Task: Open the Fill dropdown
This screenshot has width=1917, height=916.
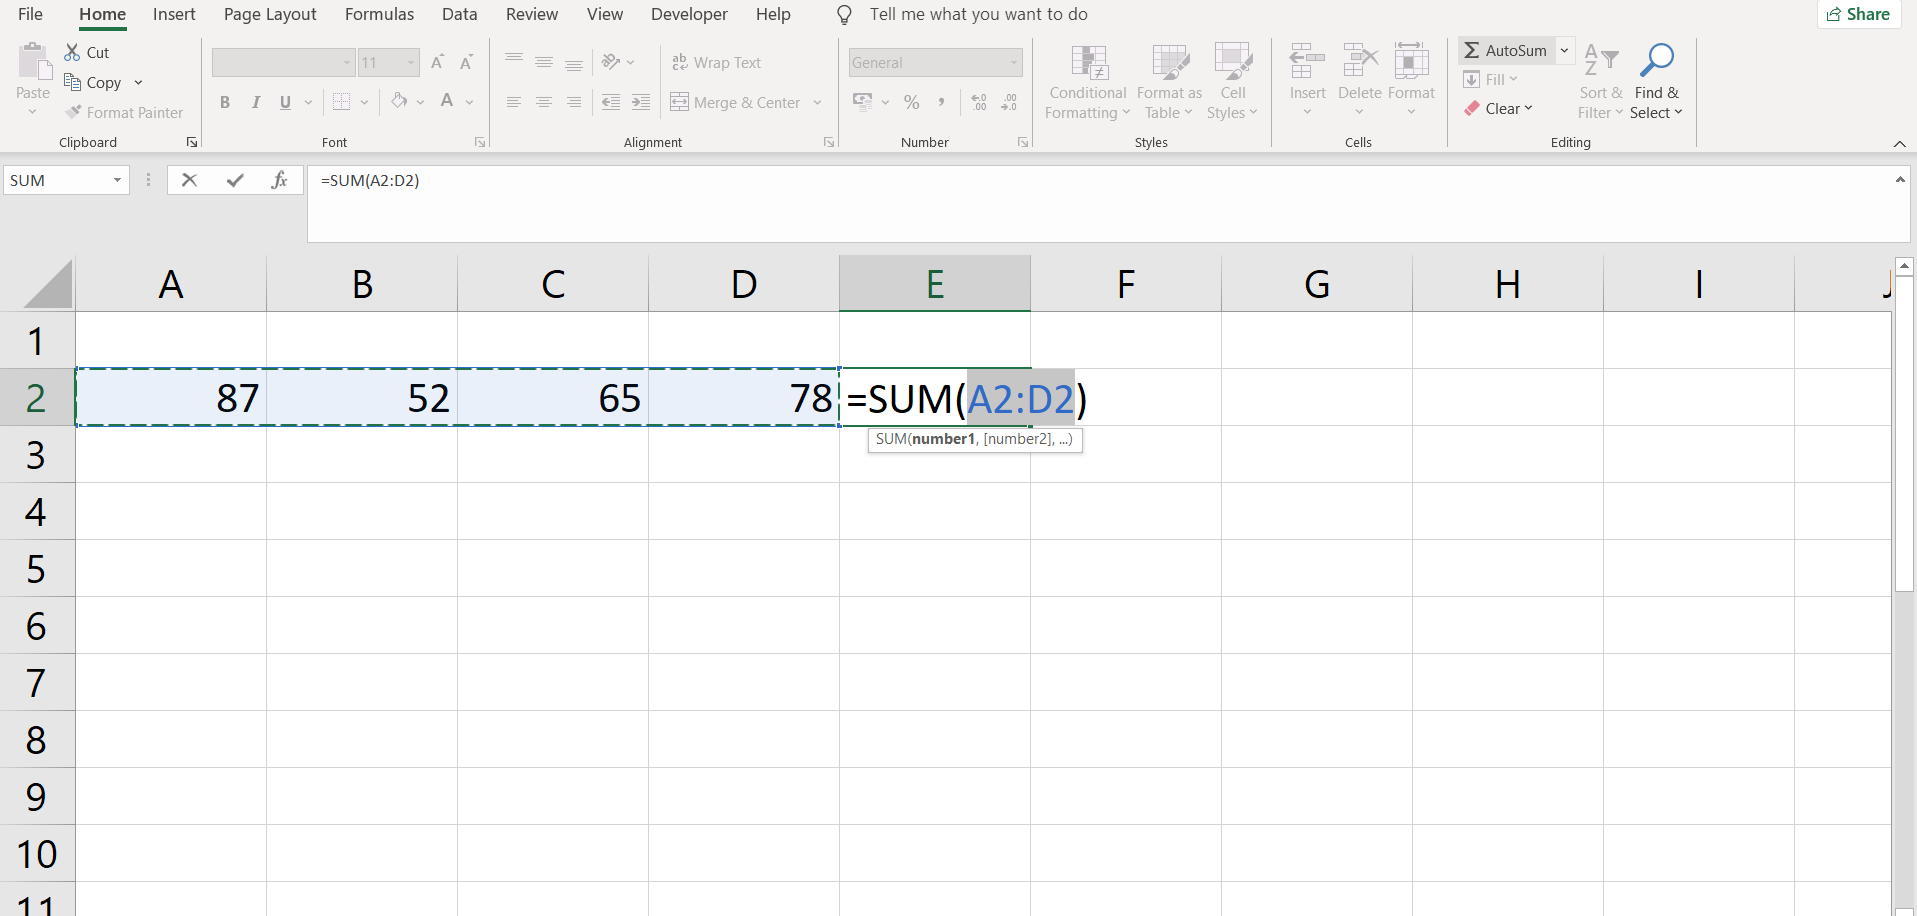Action: coord(1491,79)
